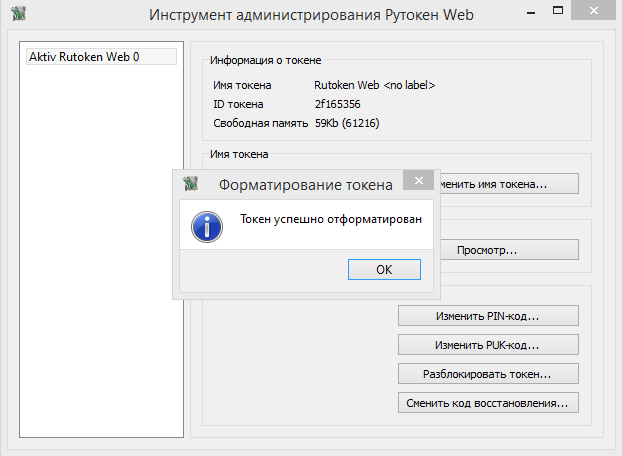Click the ID токена label
Image resolution: width=623 pixels, height=456 pixels.
pyautogui.click(x=238, y=104)
